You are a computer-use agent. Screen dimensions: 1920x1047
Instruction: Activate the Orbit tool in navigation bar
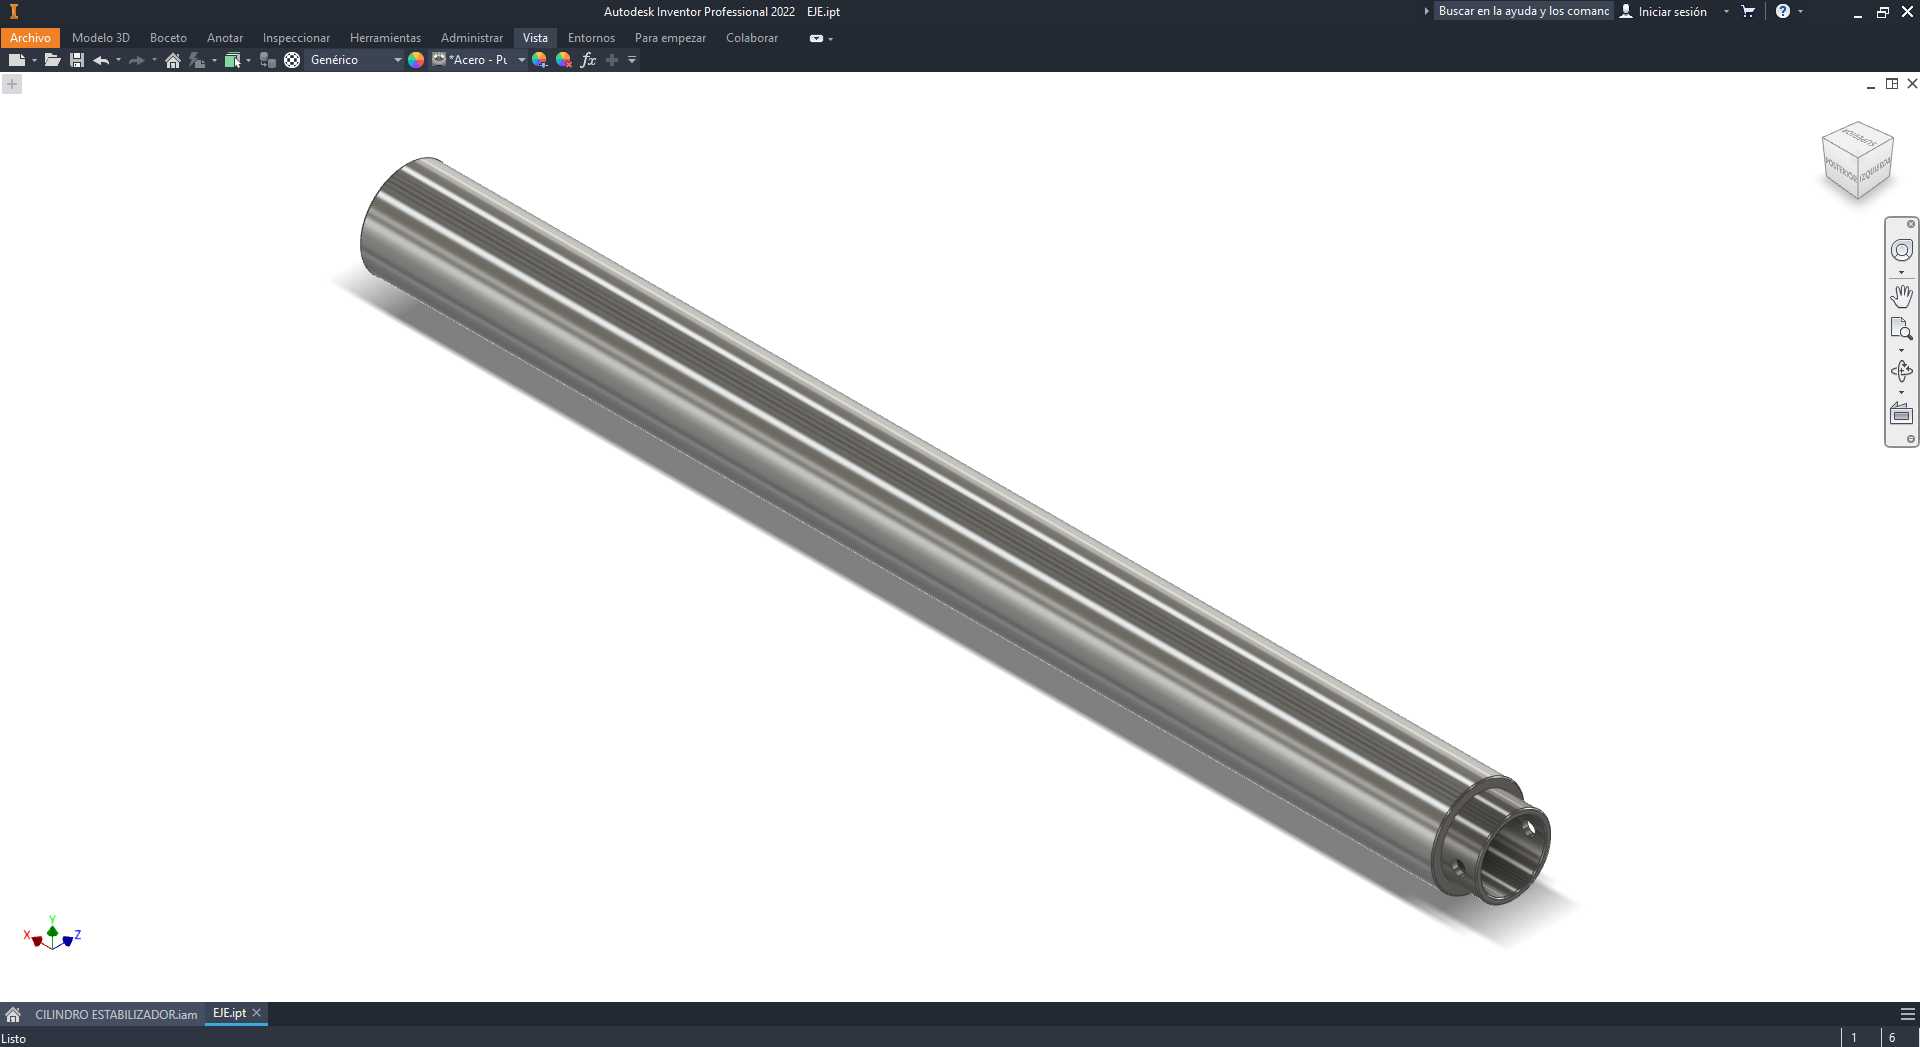click(1901, 371)
